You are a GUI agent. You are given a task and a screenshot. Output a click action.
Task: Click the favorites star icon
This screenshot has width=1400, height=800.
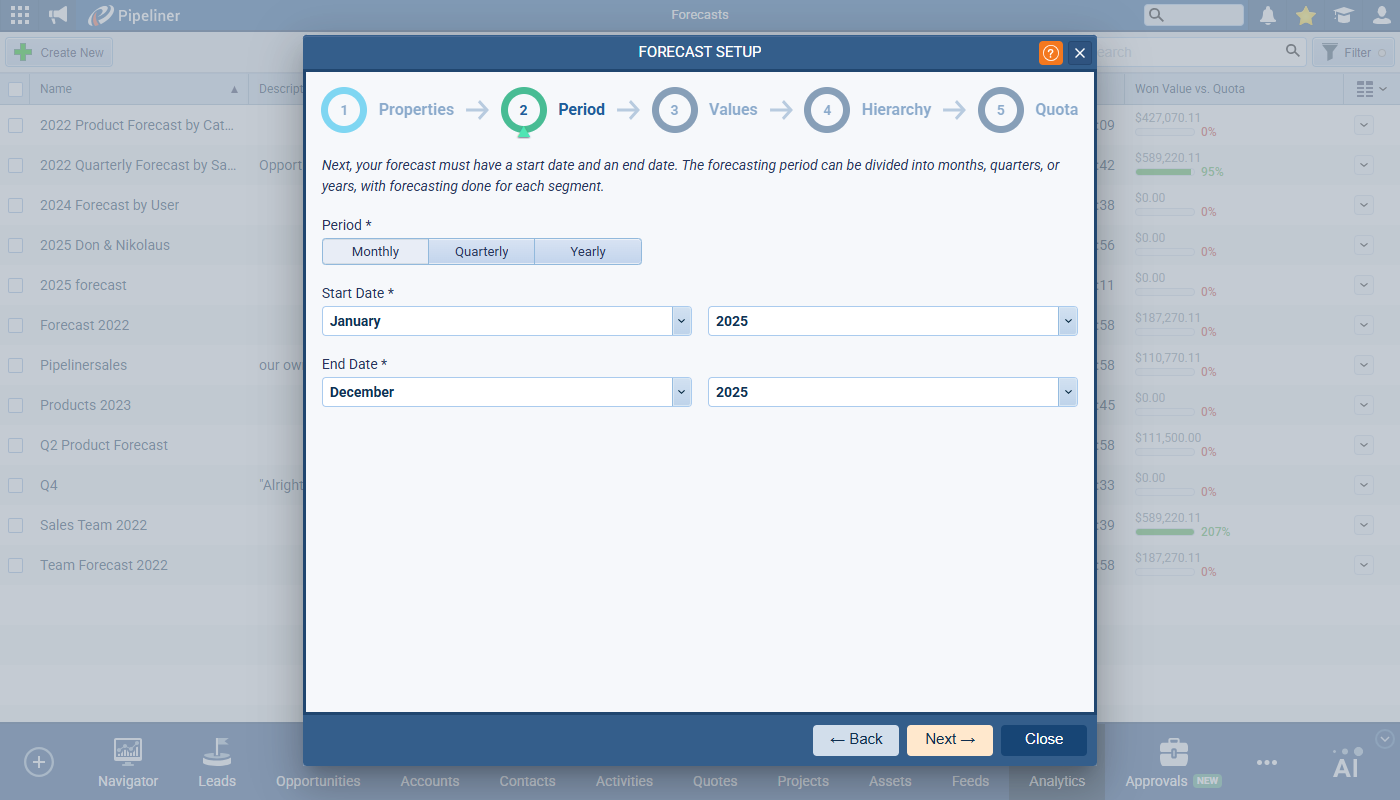coord(1306,15)
